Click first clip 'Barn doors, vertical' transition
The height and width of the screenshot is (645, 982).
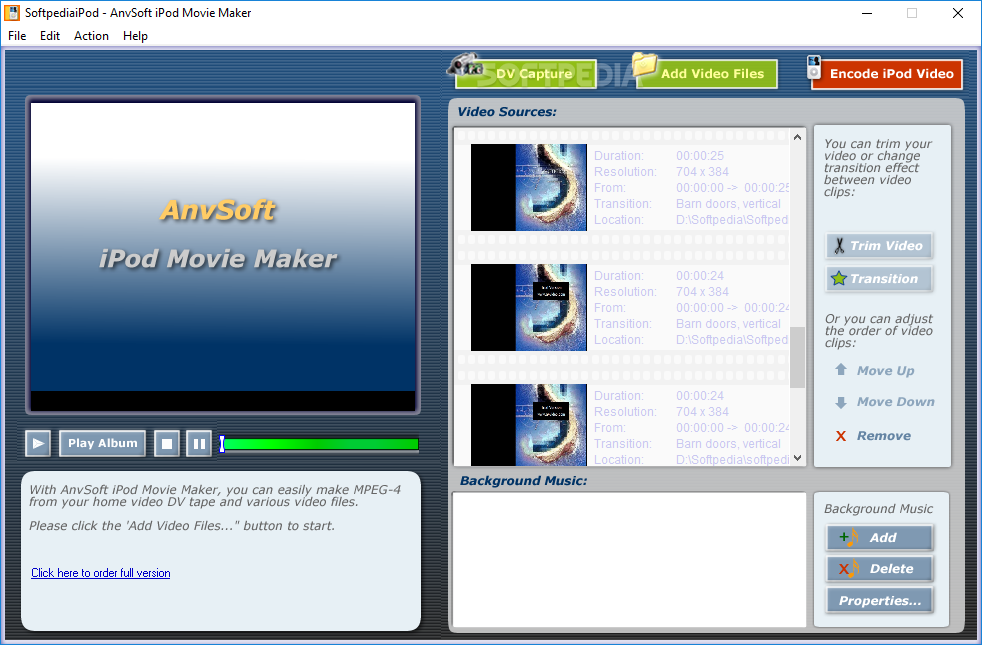click(x=728, y=204)
